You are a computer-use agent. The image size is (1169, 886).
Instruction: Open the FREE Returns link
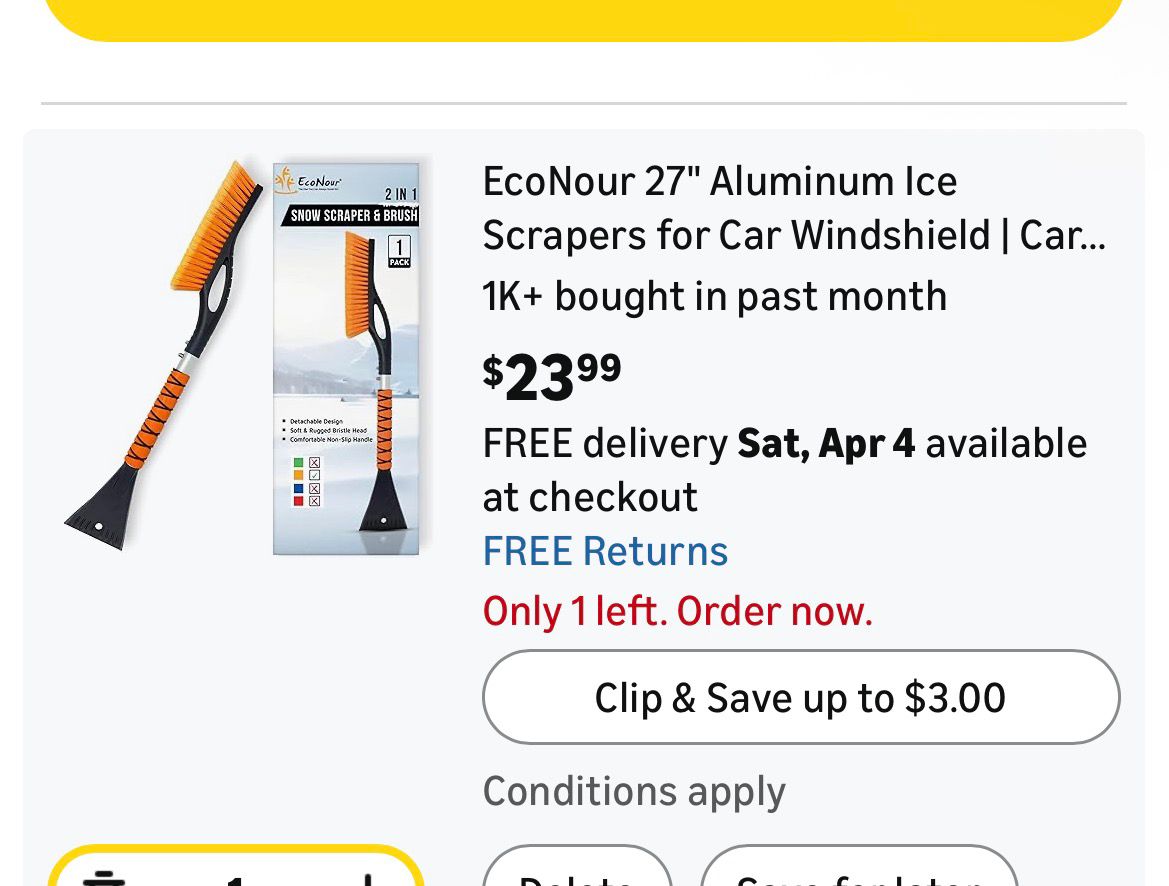(x=605, y=551)
